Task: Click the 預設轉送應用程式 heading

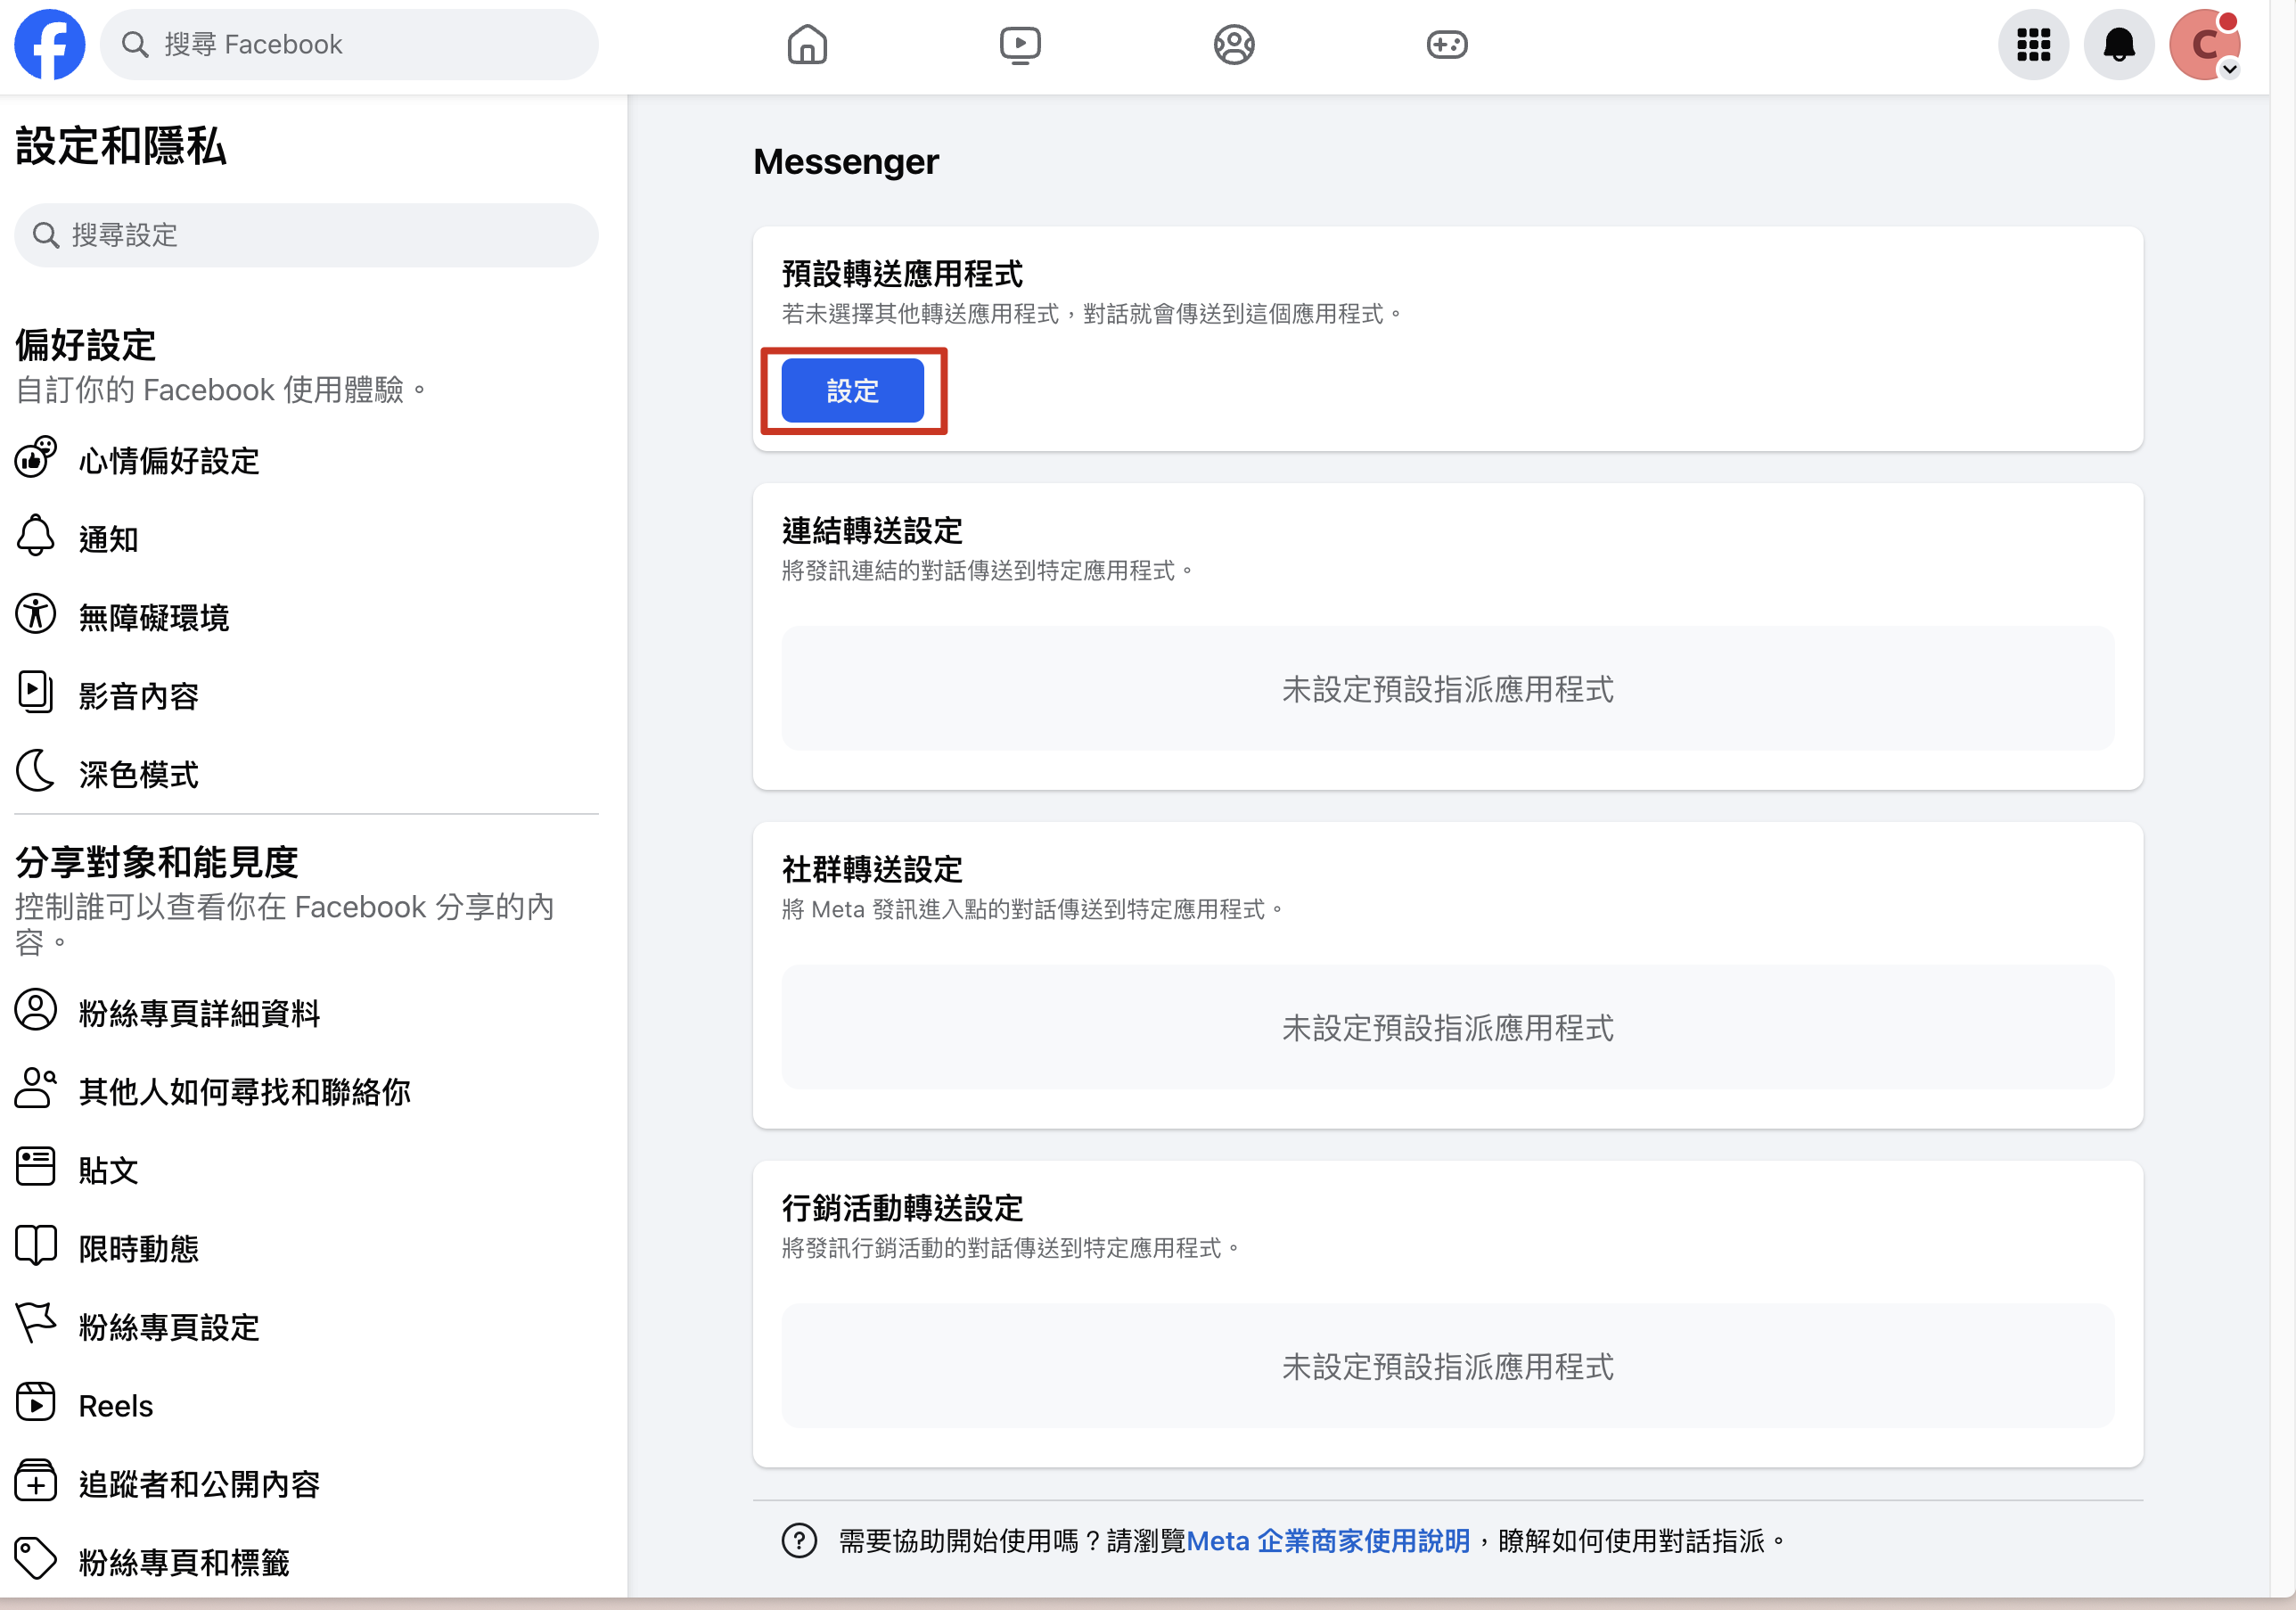Action: 902,274
